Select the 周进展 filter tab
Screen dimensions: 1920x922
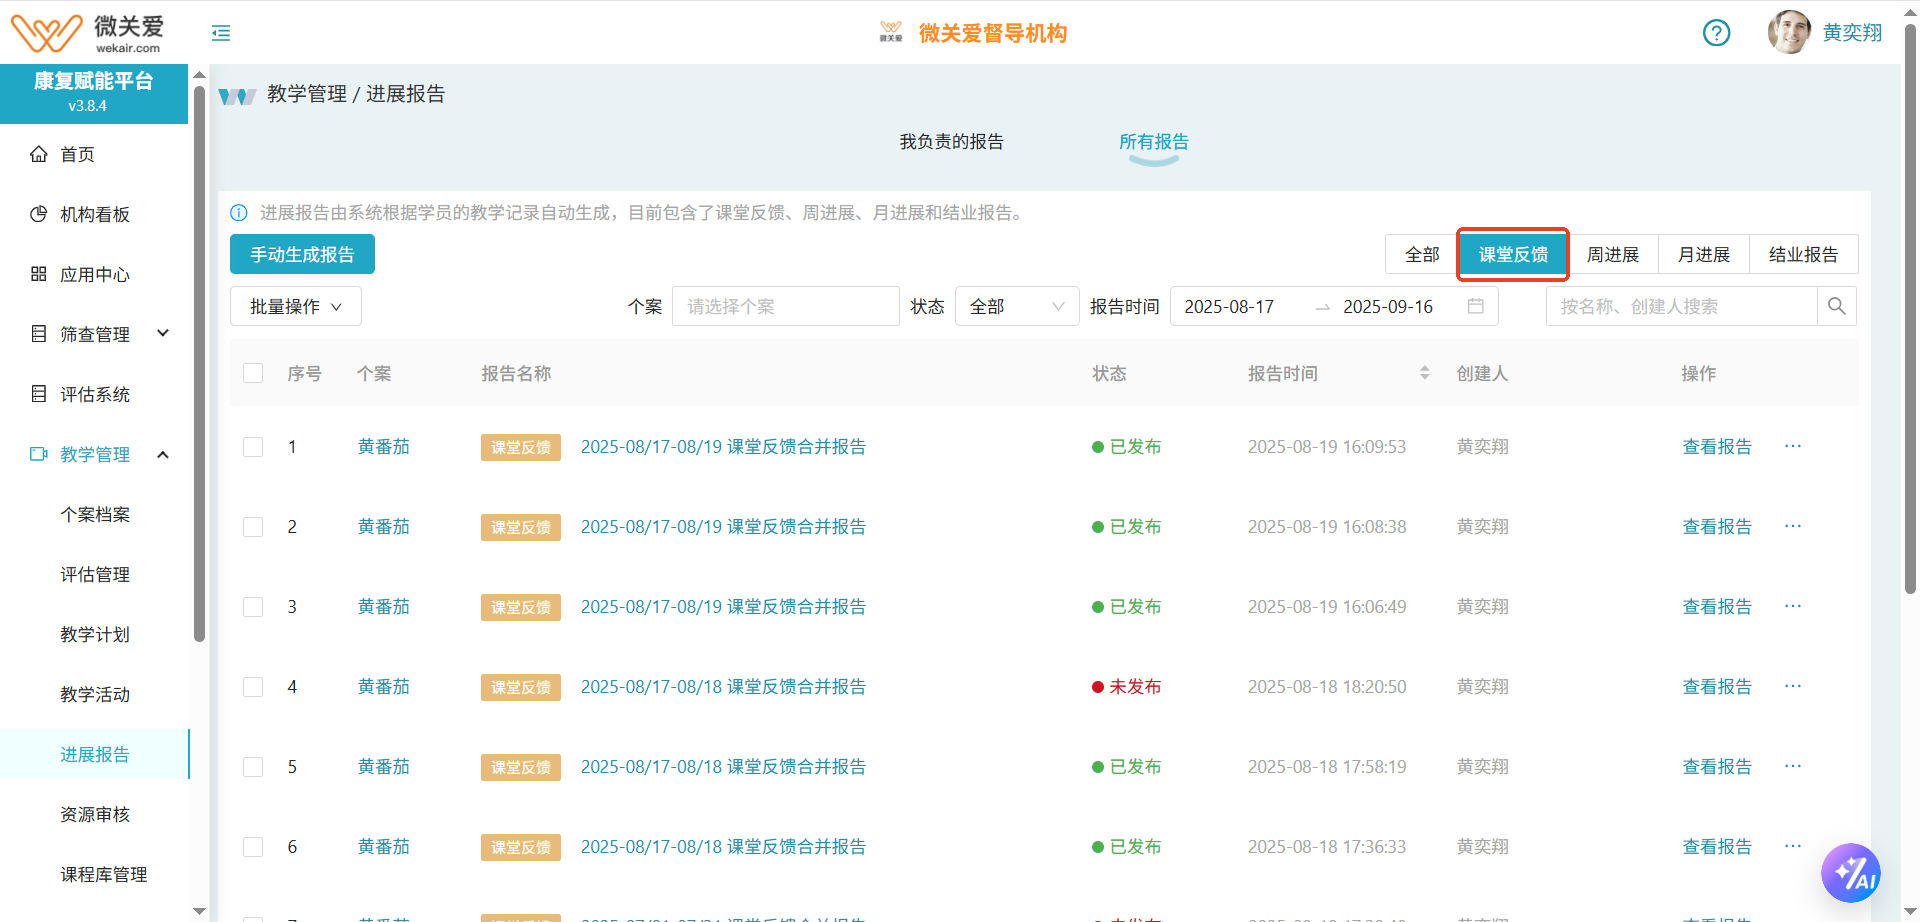[1612, 254]
